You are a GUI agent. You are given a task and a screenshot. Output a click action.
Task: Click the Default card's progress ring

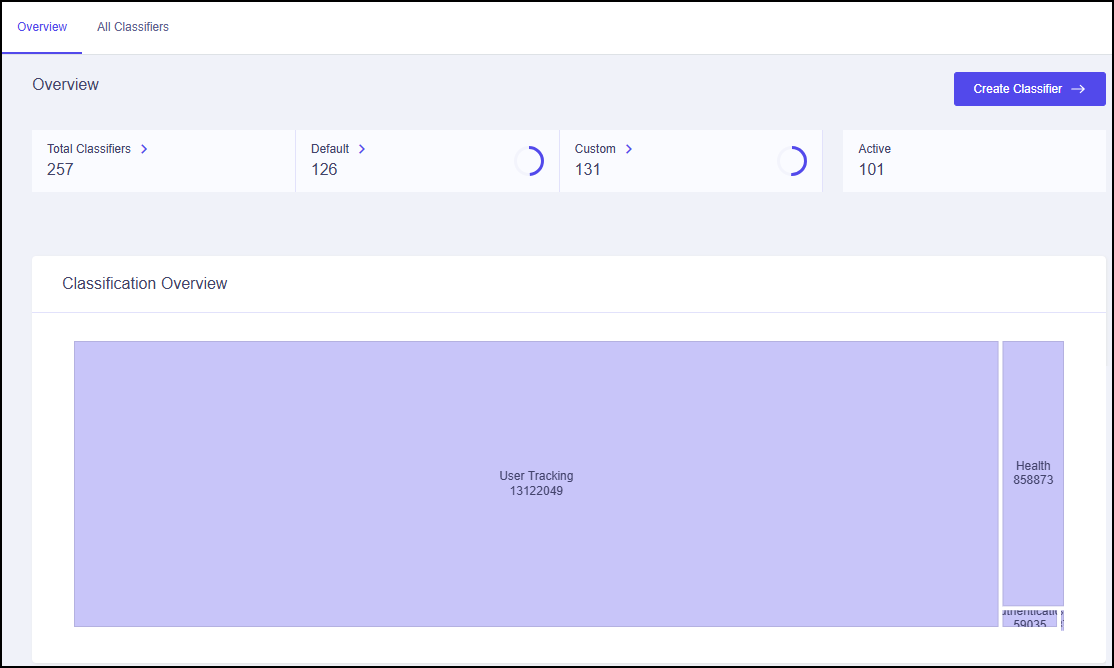(x=531, y=161)
